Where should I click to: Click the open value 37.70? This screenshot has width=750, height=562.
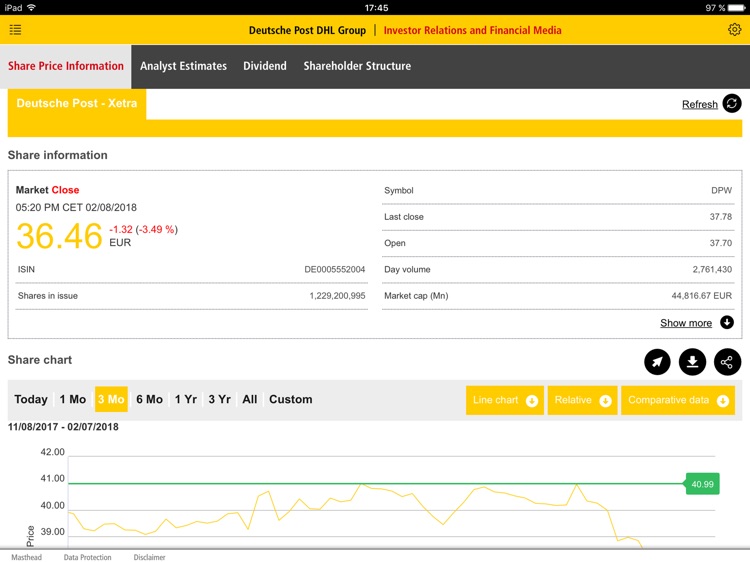[x=721, y=243]
